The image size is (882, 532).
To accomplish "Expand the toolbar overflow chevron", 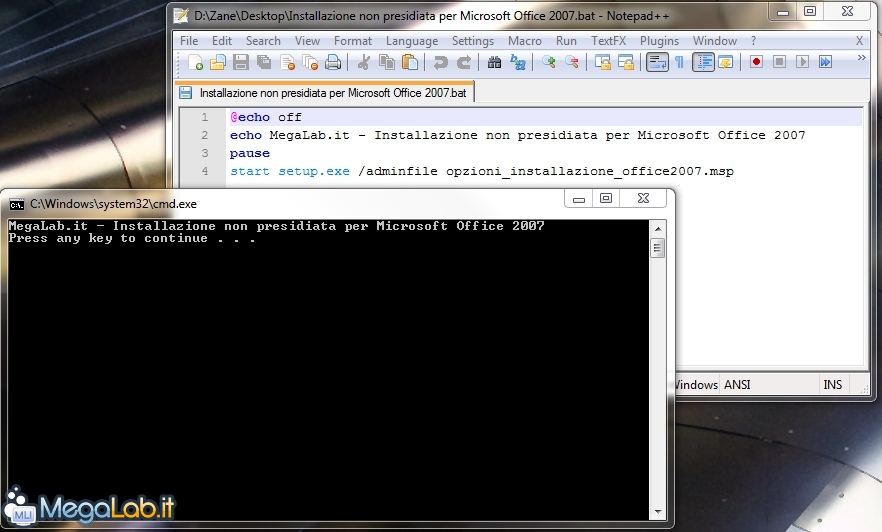I will (861, 59).
